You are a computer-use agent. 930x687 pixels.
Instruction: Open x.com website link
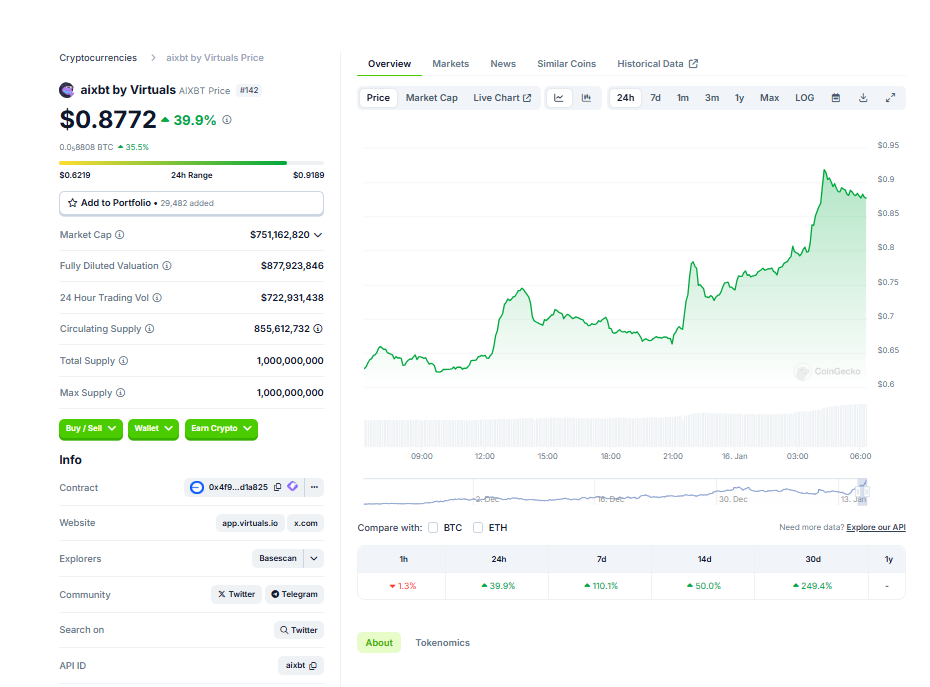(305, 523)
